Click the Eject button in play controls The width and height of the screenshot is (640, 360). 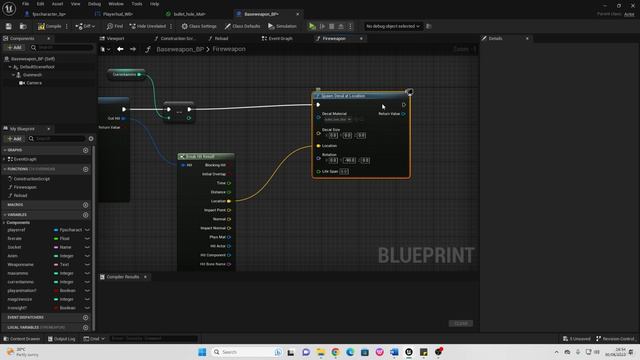click(341, 26)
